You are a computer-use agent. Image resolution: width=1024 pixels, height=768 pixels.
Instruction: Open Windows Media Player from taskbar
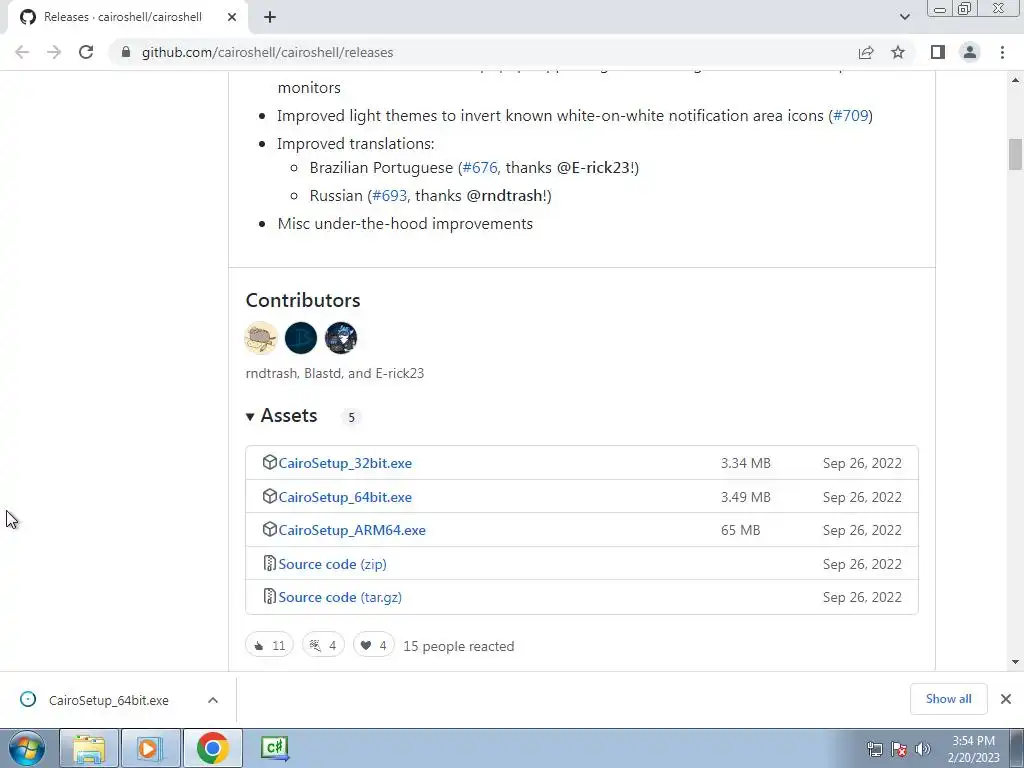[149, 748]
